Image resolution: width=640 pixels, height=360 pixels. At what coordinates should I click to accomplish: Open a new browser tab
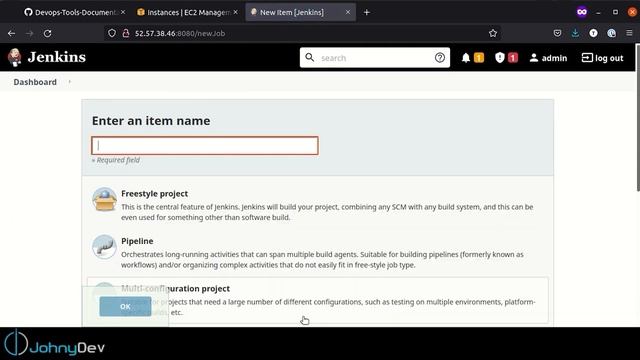[367, 12]
